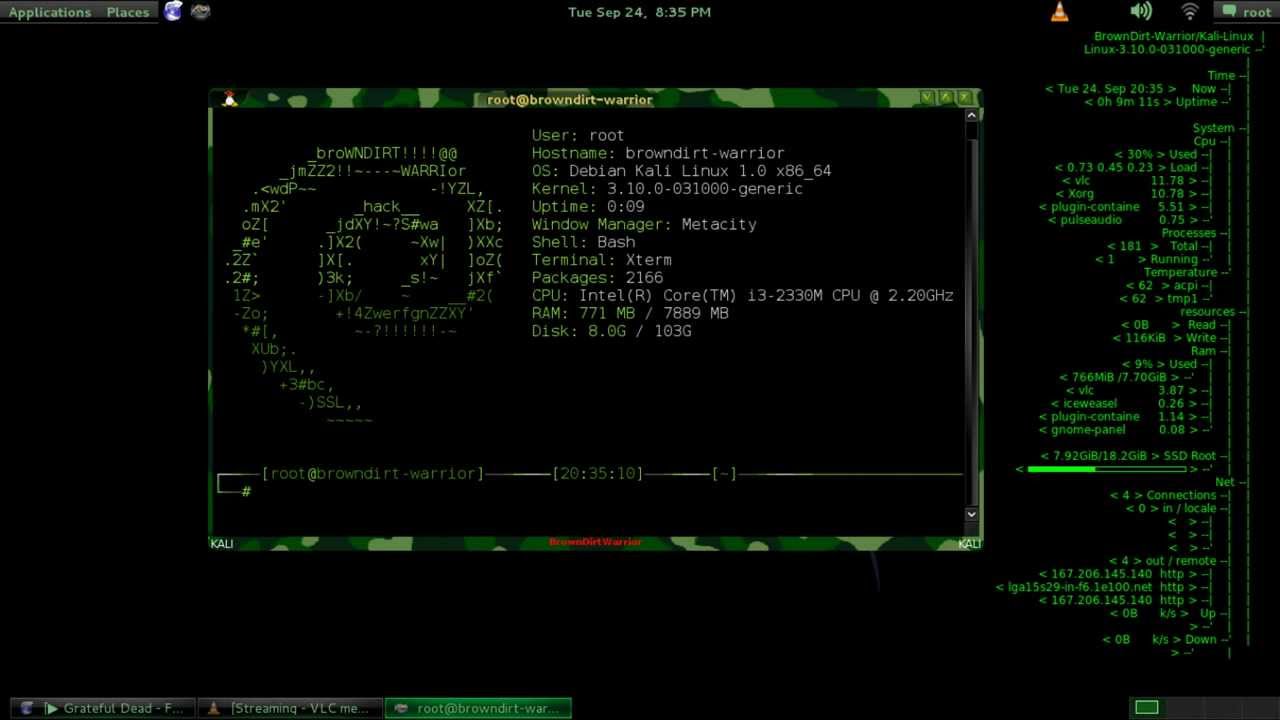This screenshot has width=1280, height=720.
Task: Click the xterm title root@browndirt-warrior
Action: [x=569, y=99]
